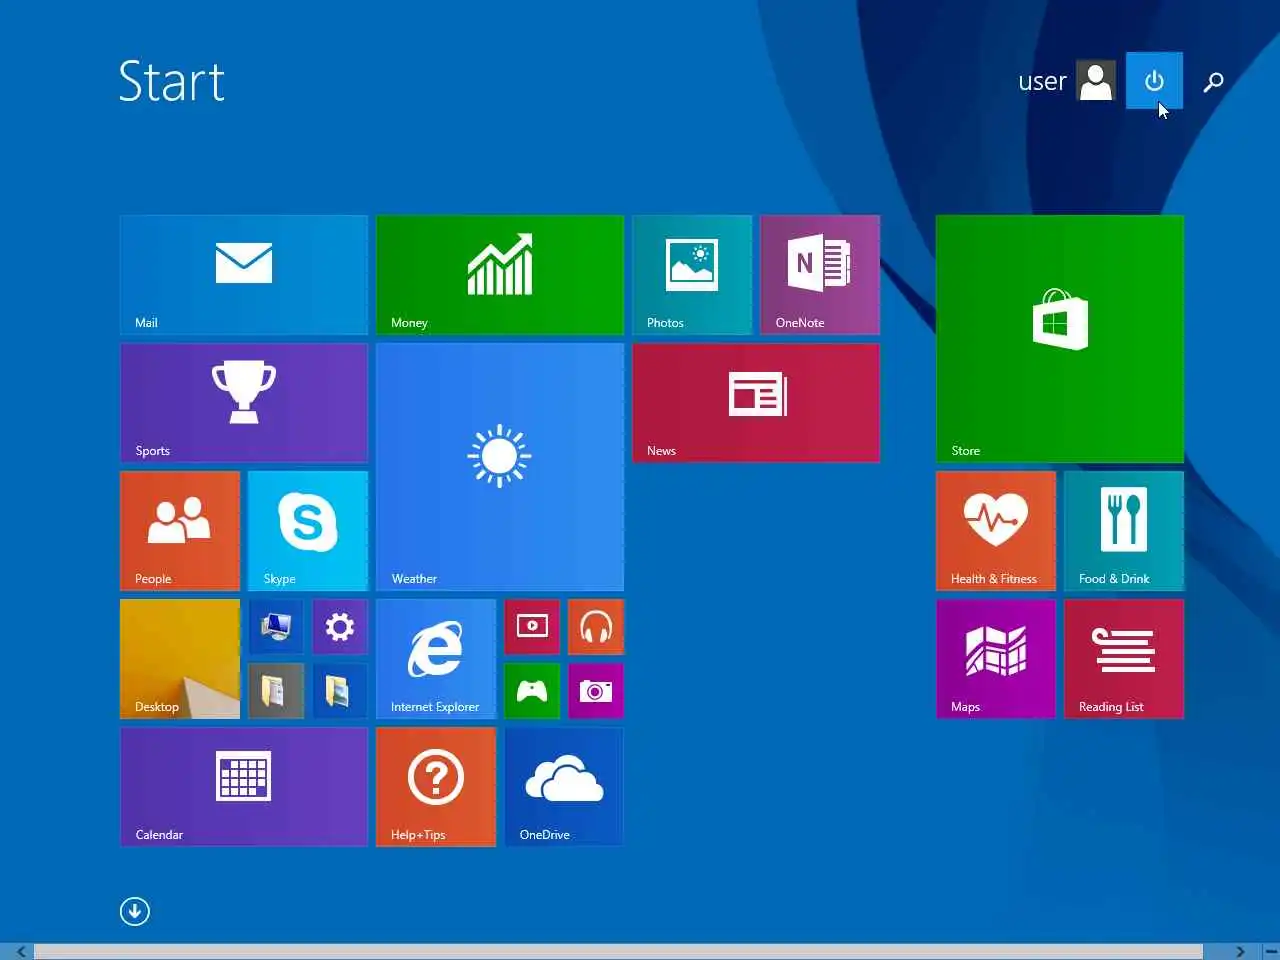Open the Reading List tile

1124,659
